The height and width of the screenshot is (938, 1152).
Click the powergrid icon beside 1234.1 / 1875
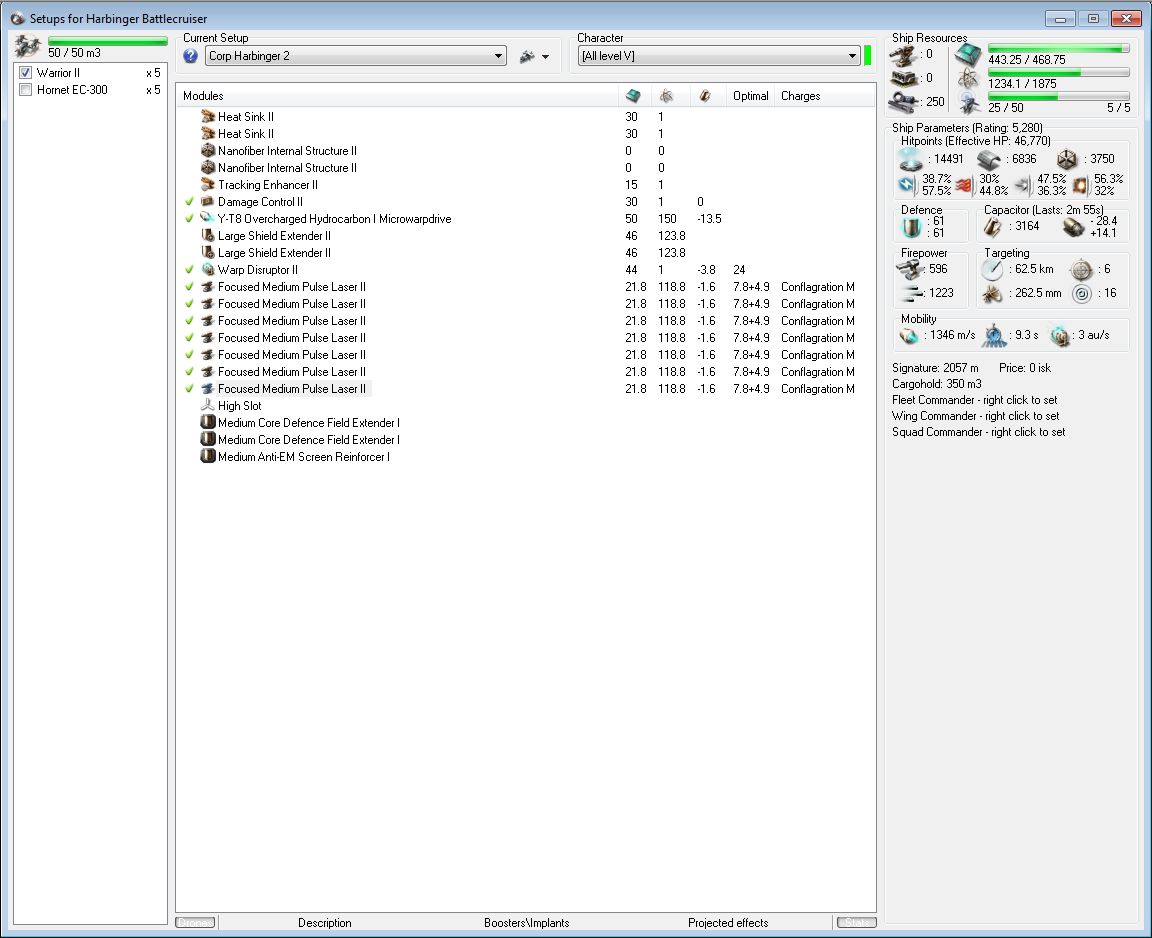968,78
